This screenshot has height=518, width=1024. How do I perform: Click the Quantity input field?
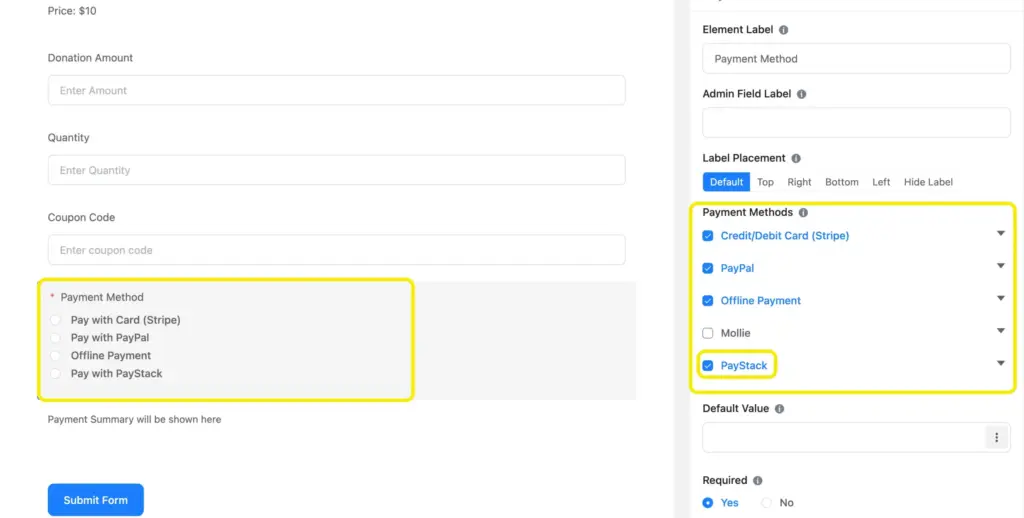pyautogui.click(x=336, y=170)
